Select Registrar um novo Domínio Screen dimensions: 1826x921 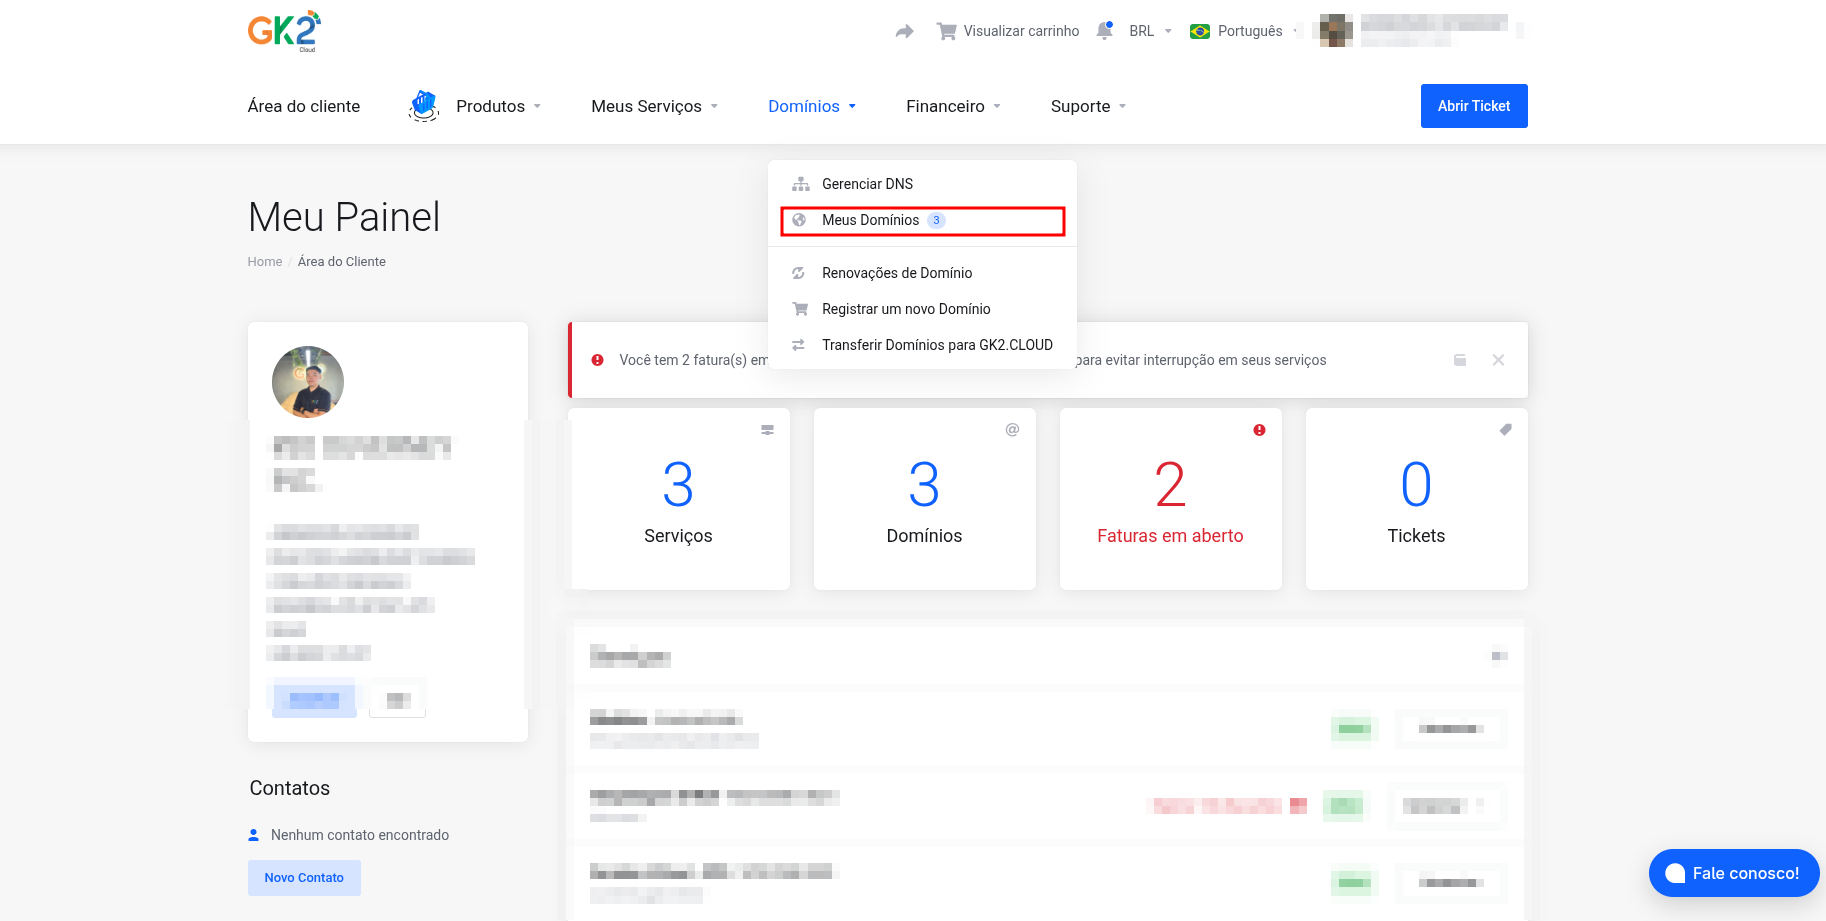(922, 309)
